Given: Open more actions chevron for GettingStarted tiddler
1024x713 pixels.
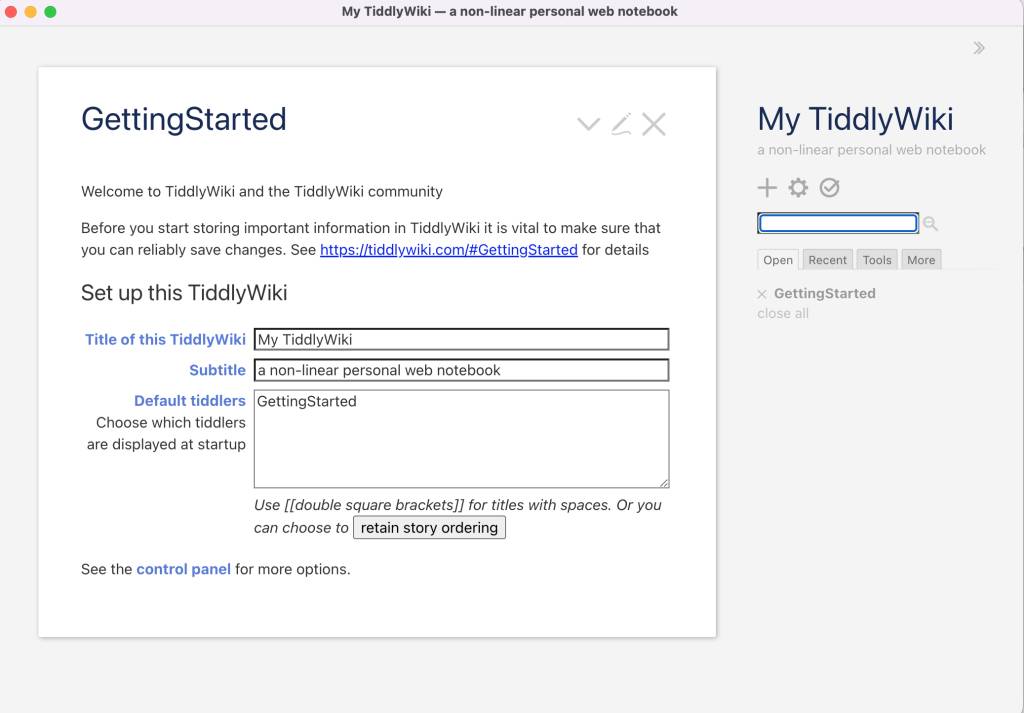Looking at the screenshot, I should [588, 123].
